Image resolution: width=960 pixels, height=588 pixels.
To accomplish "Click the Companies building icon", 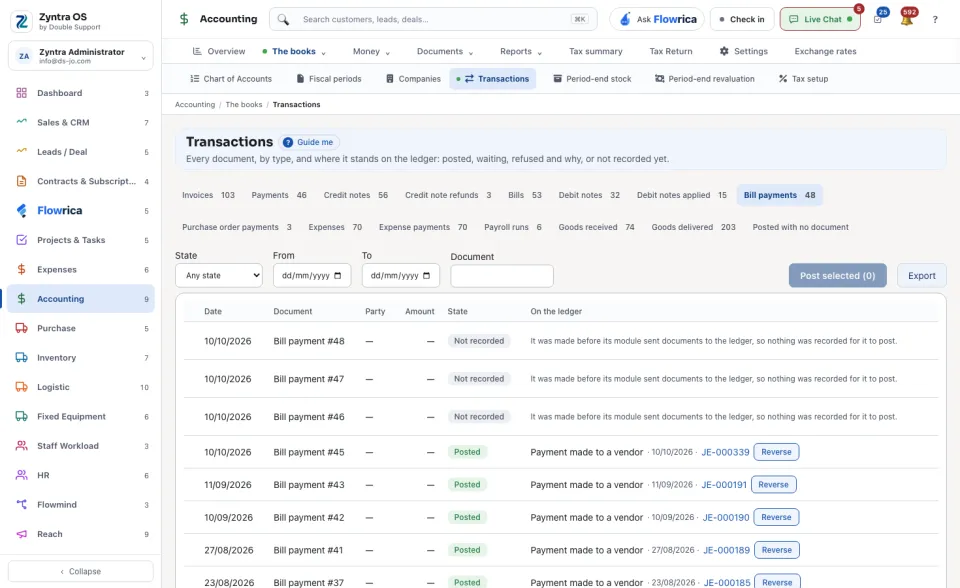I will click(389, 79).
